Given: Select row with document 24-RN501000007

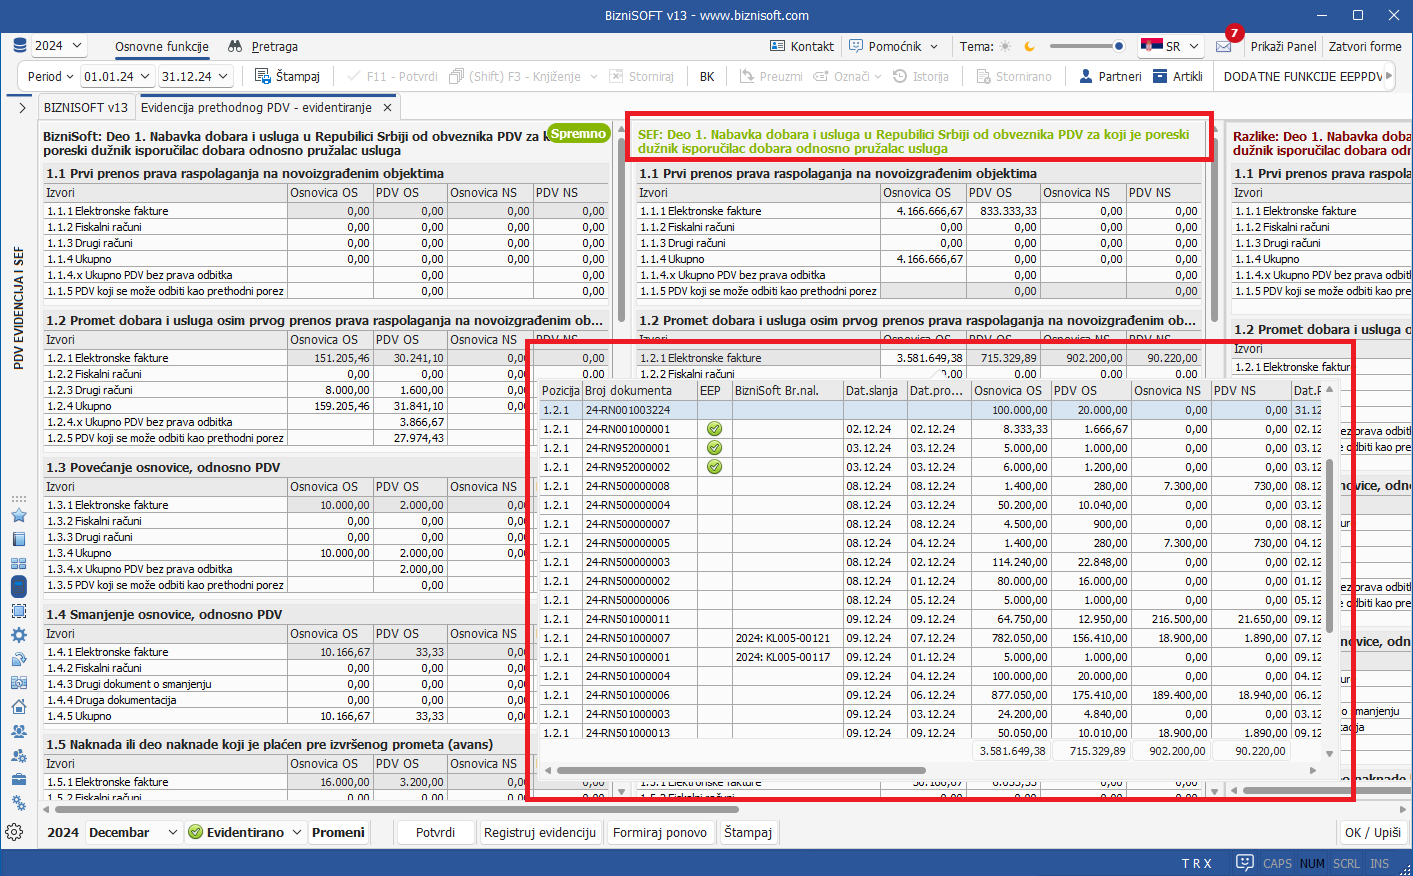Looking at the screenshot, I should (x=627, y=638).
